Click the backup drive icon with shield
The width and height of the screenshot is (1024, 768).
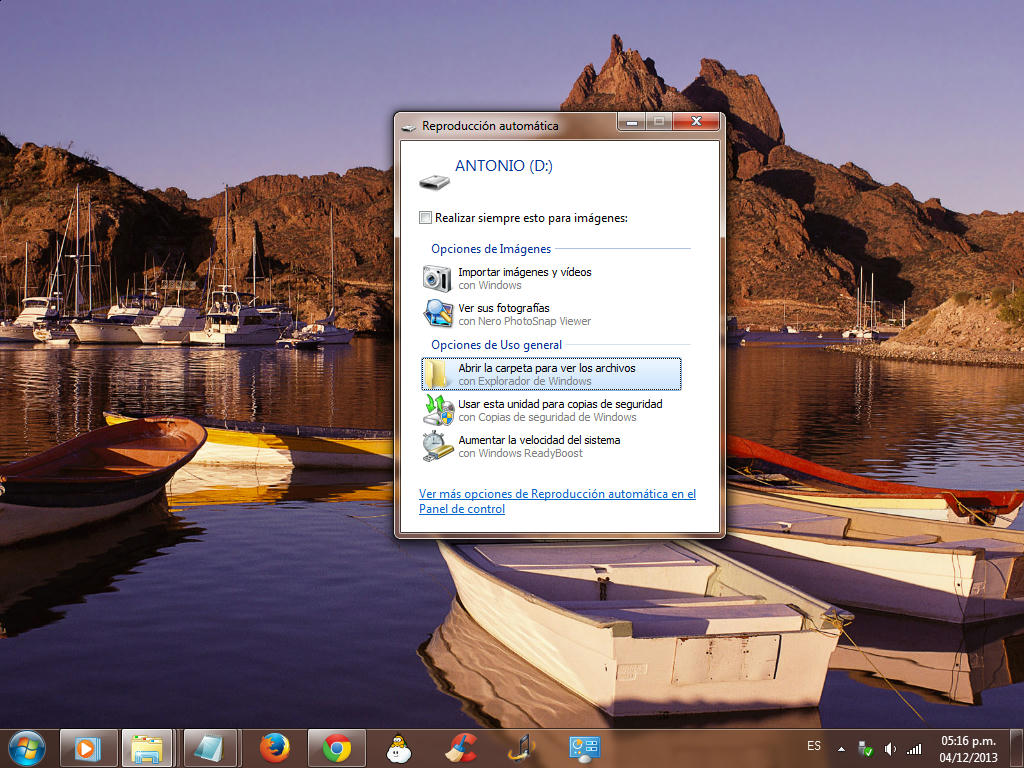coord(437,410)
